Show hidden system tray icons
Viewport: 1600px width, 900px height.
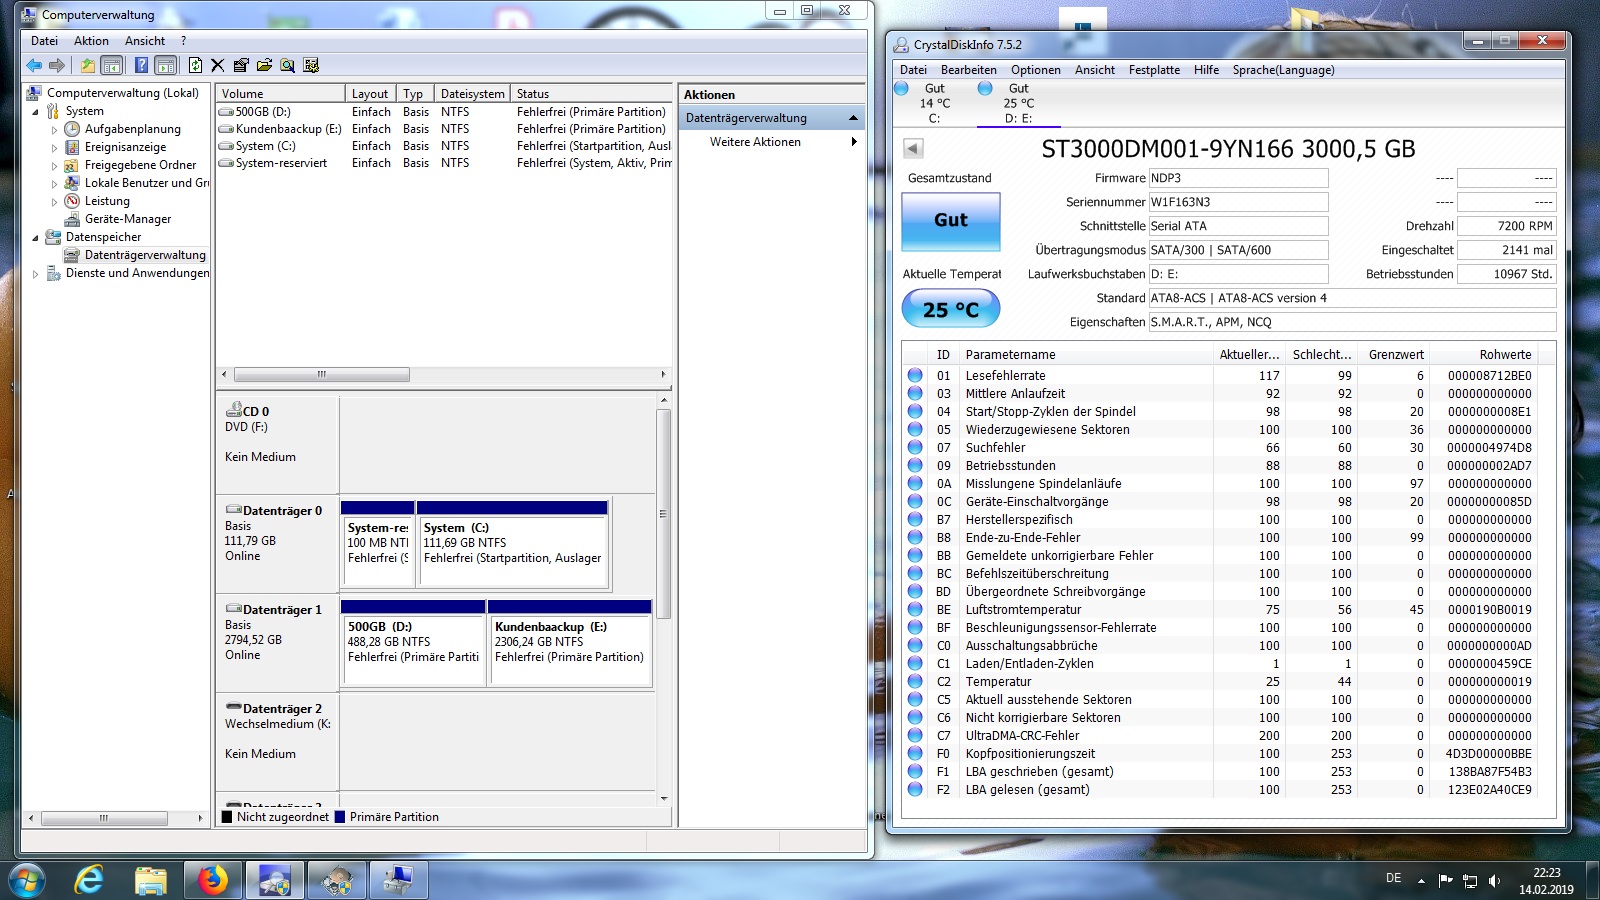click(1421, 881)
